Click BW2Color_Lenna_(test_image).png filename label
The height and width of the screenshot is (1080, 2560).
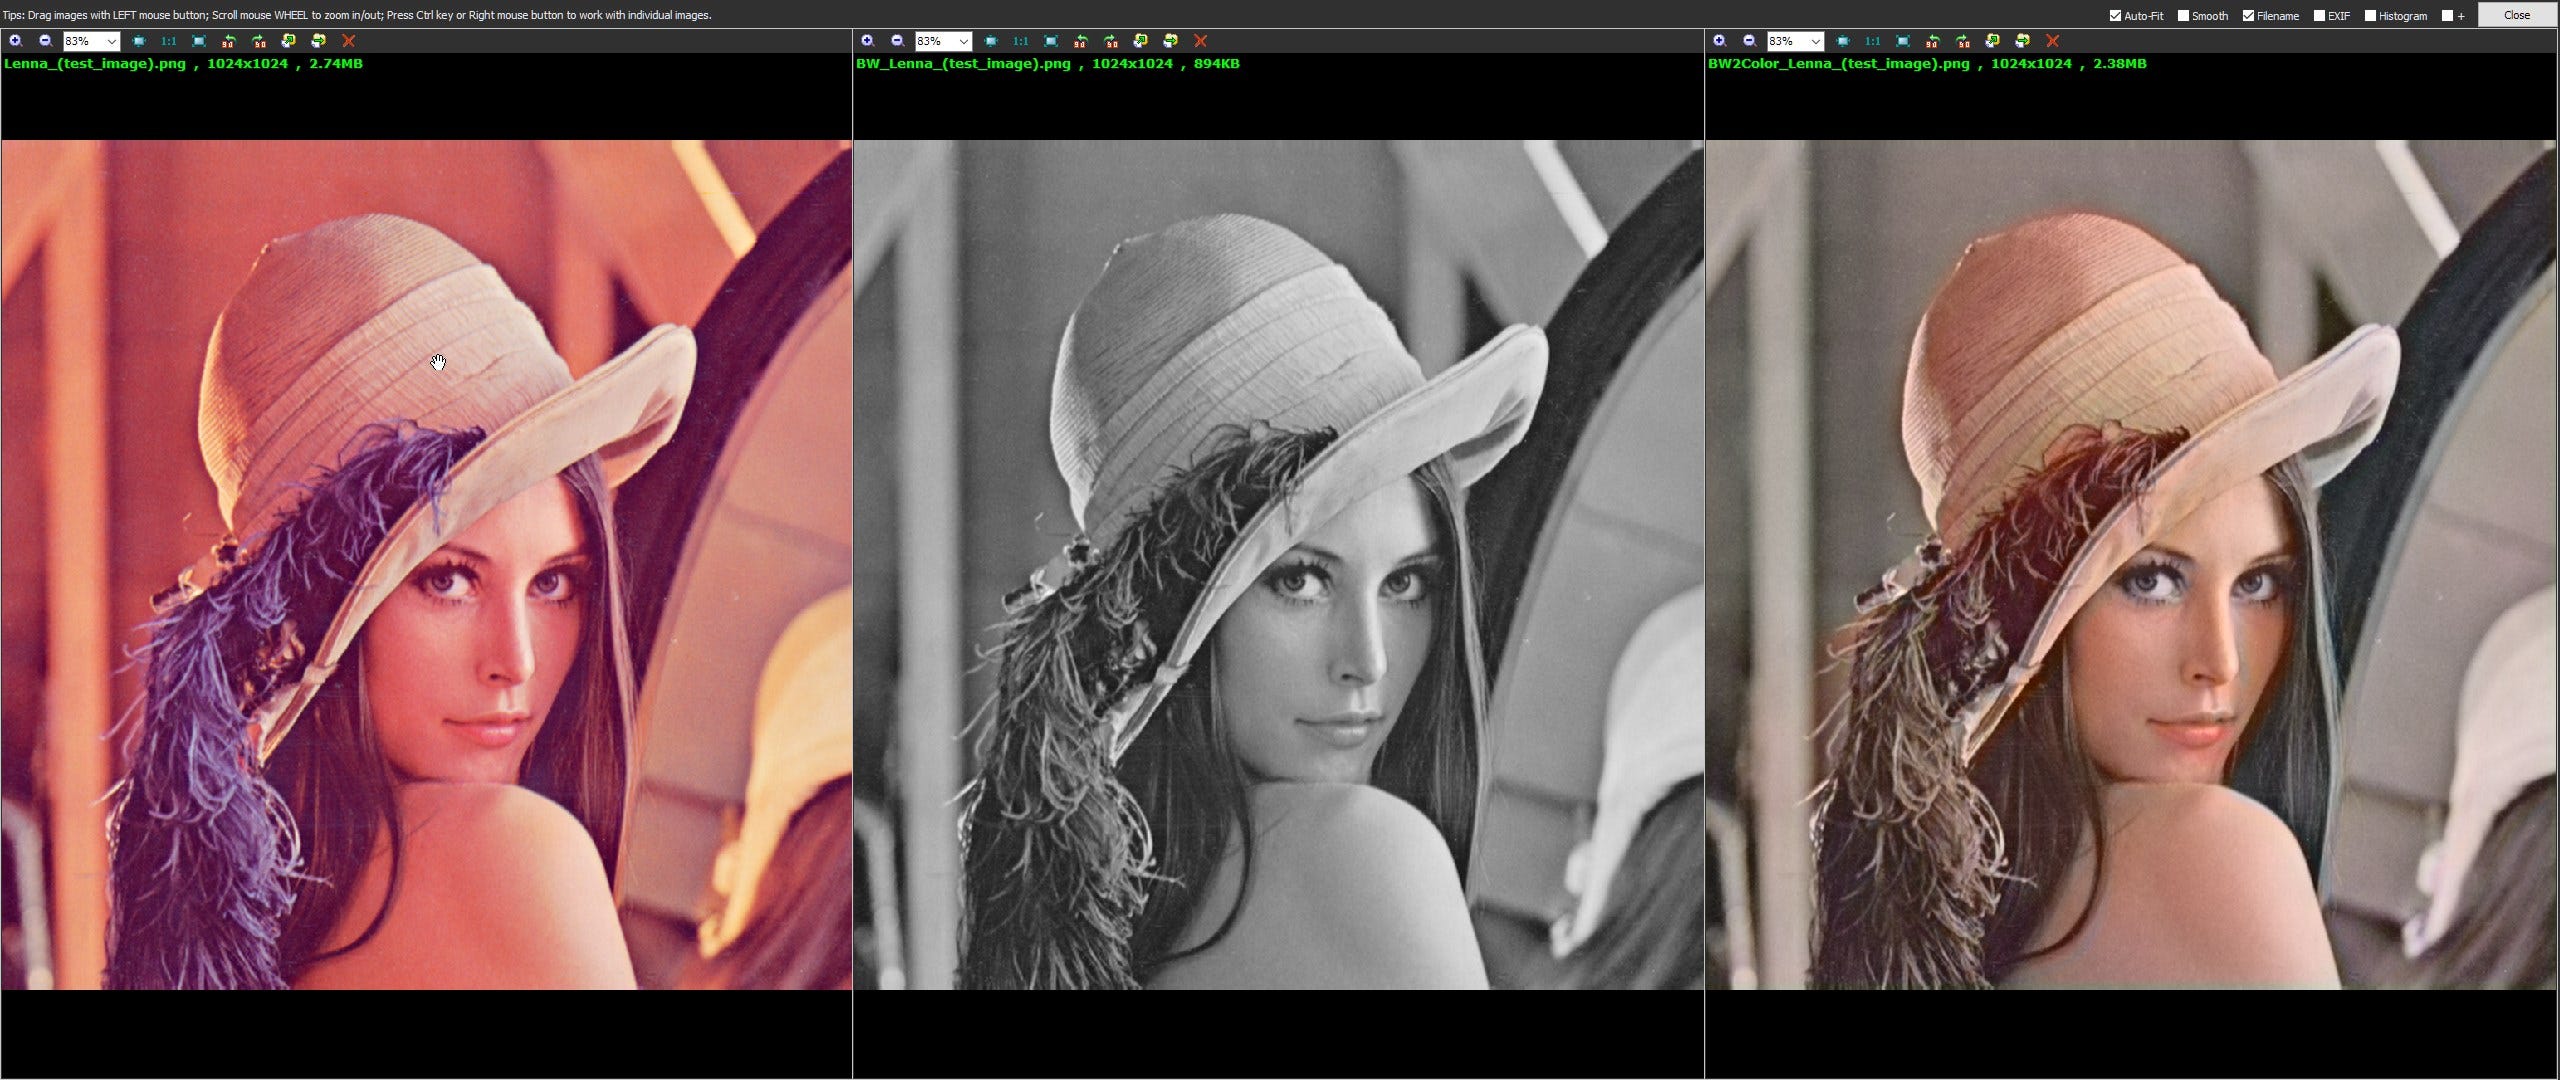[x=1838, y=64]
